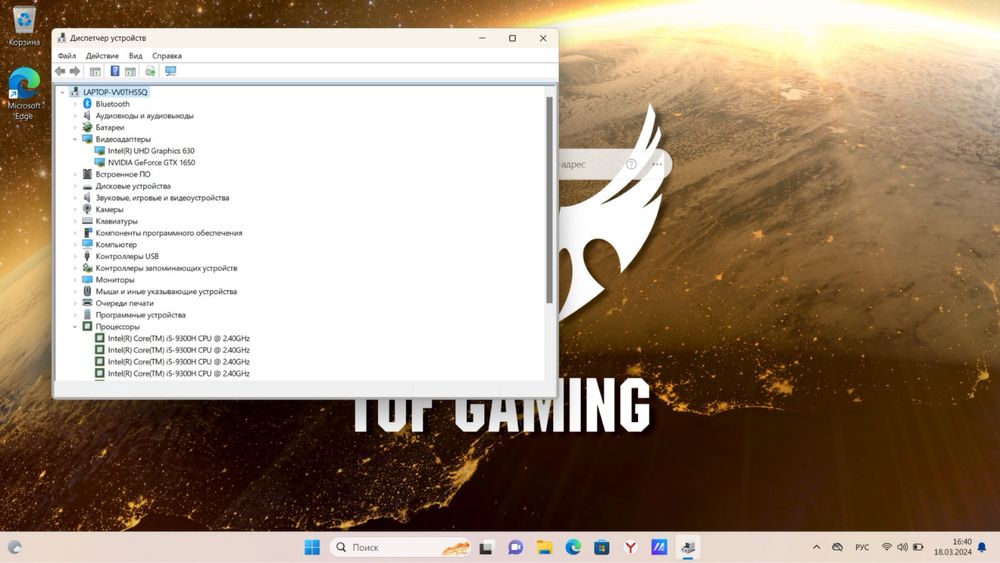Expand the Контроллеры USB category

[75, 256]
